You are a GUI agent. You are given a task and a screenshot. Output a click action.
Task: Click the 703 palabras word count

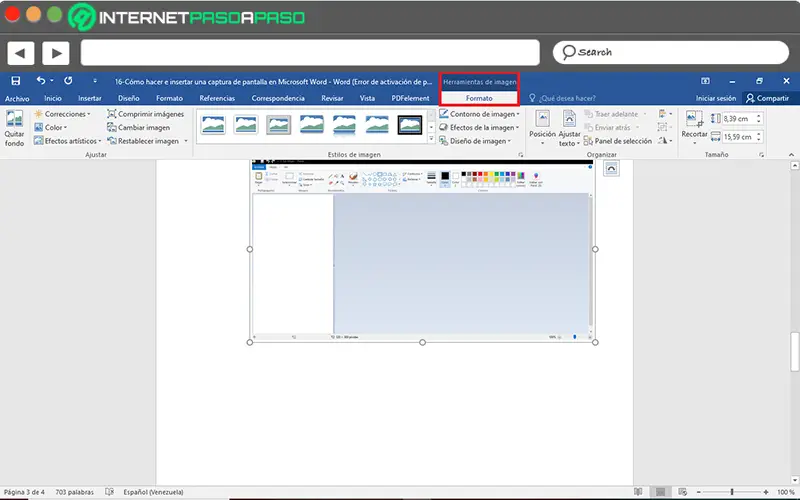[x=74, y=492]
